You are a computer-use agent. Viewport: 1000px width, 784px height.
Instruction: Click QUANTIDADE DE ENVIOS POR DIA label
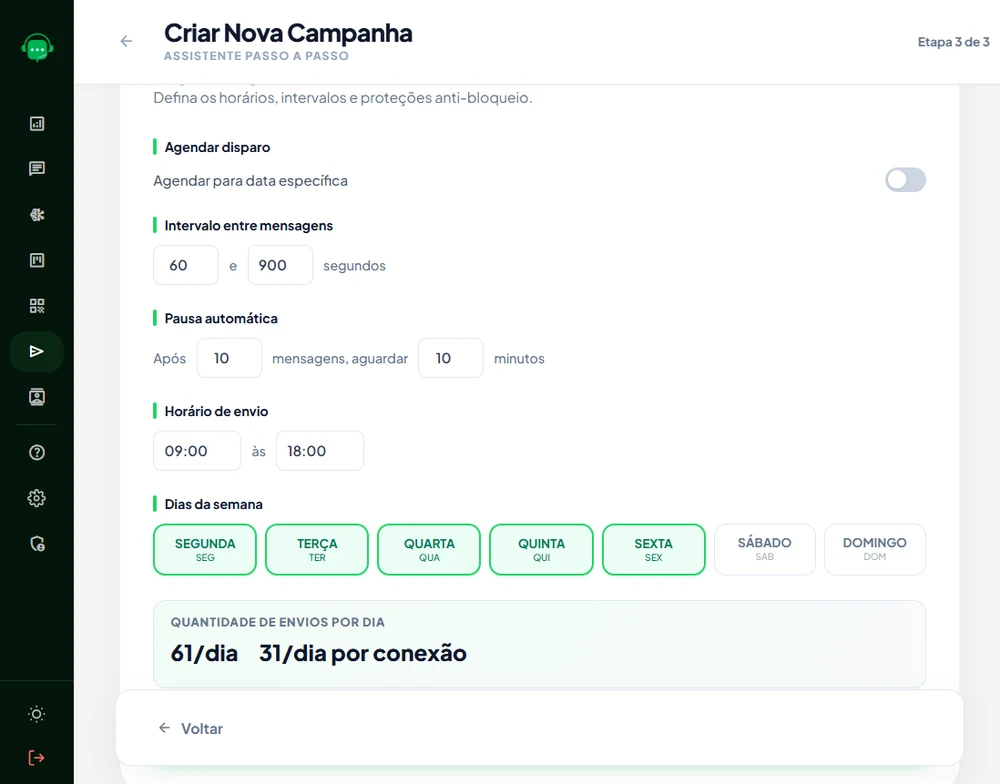point(277,622)
